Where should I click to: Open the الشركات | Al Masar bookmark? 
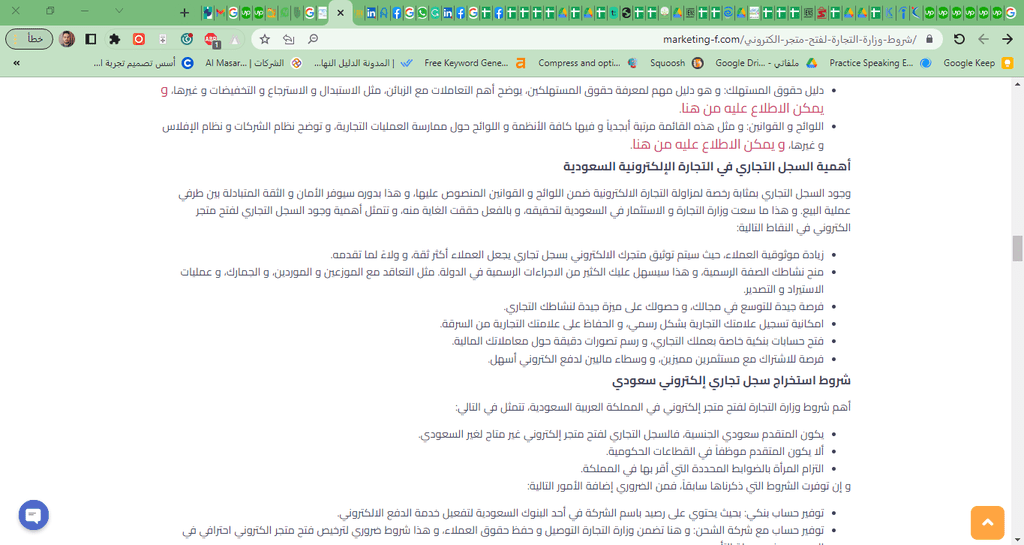tap(253, 63)
